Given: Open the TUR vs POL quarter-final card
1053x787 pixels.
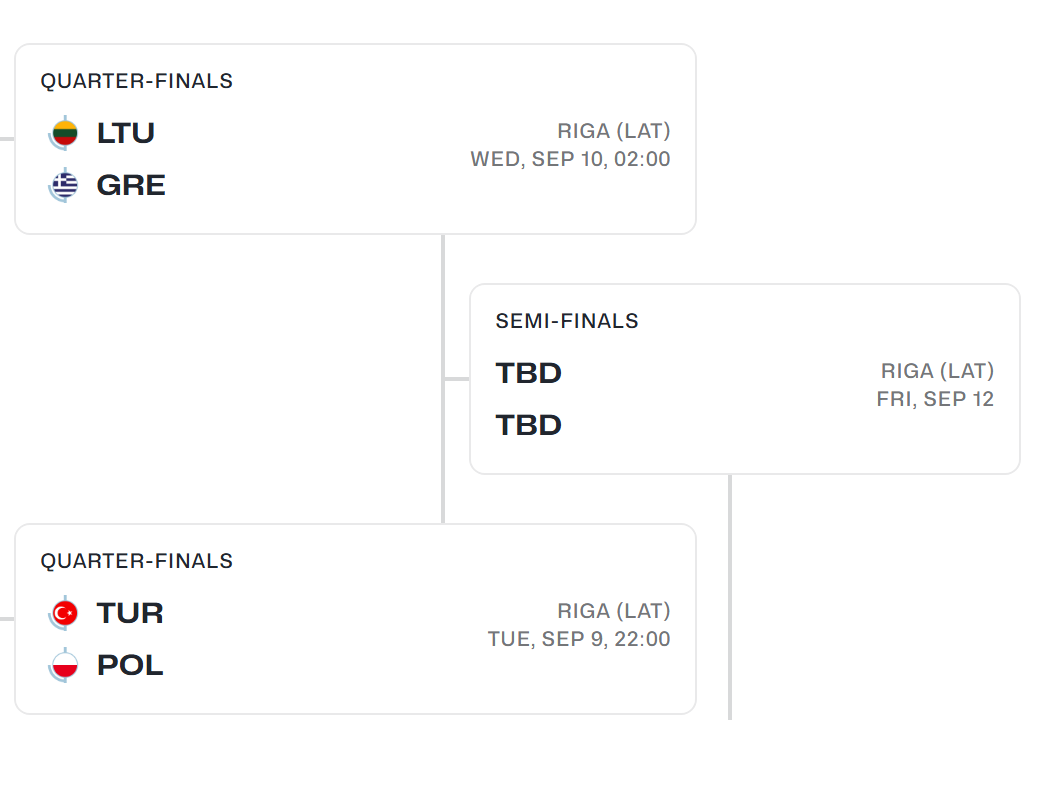Looking at the screenshot, I should pyautogui.click(x=355, y=619).
